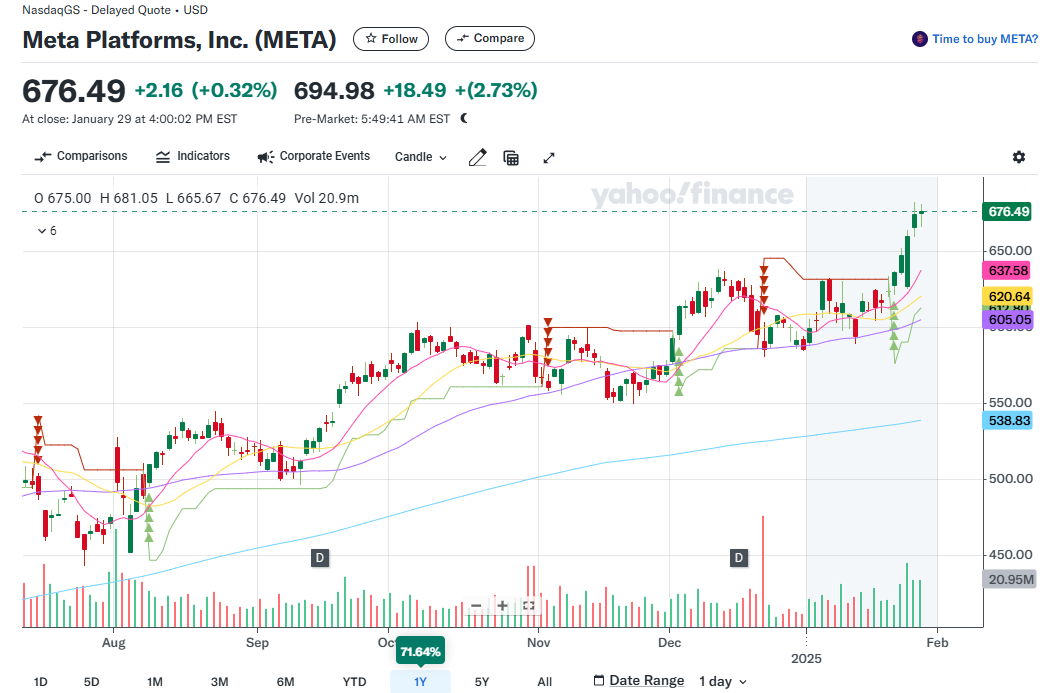Click the Compare button

[x=489, y=39]
